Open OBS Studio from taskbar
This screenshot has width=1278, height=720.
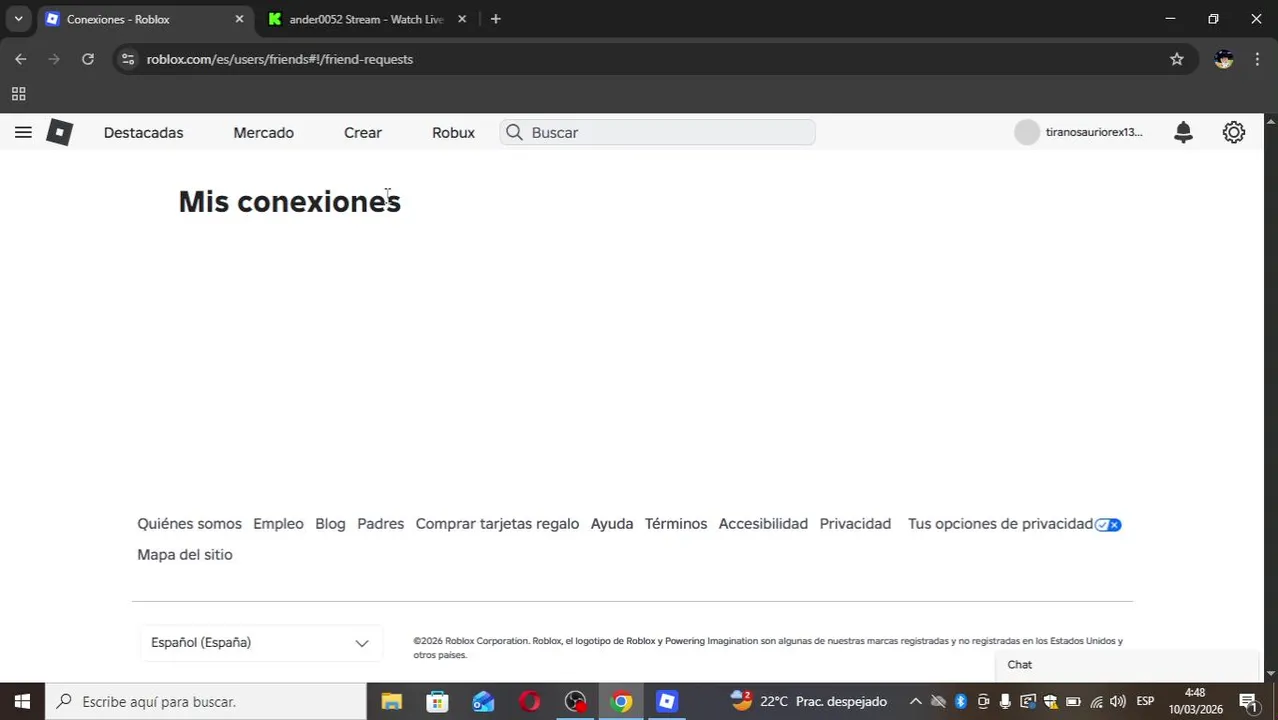click(575, 701)
